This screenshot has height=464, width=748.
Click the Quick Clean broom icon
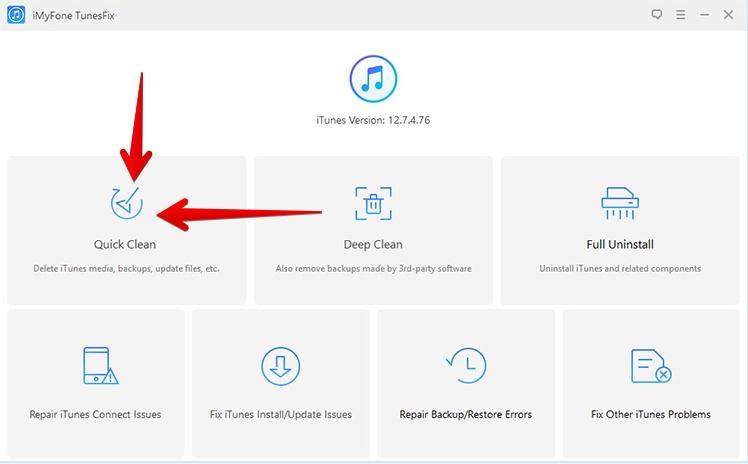pyautogui.click(x=126, y=203)
